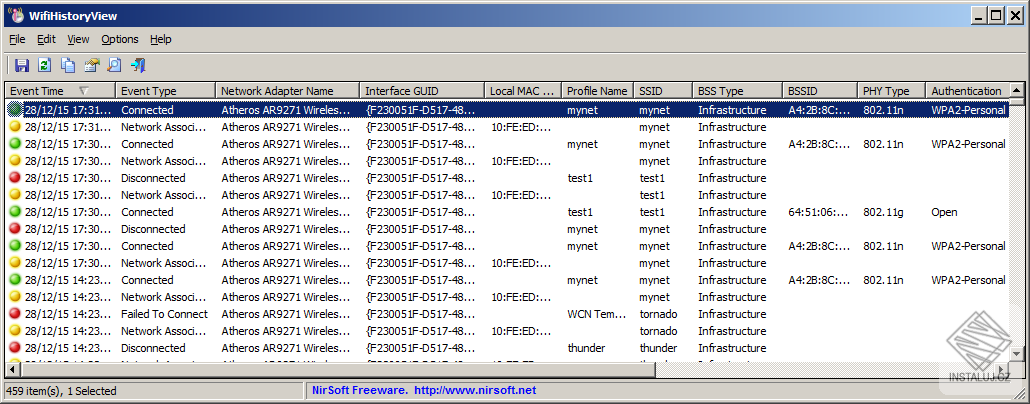The image size is (1030, 404).
Task: Click the Exit door icon
Action: [138, 65]
